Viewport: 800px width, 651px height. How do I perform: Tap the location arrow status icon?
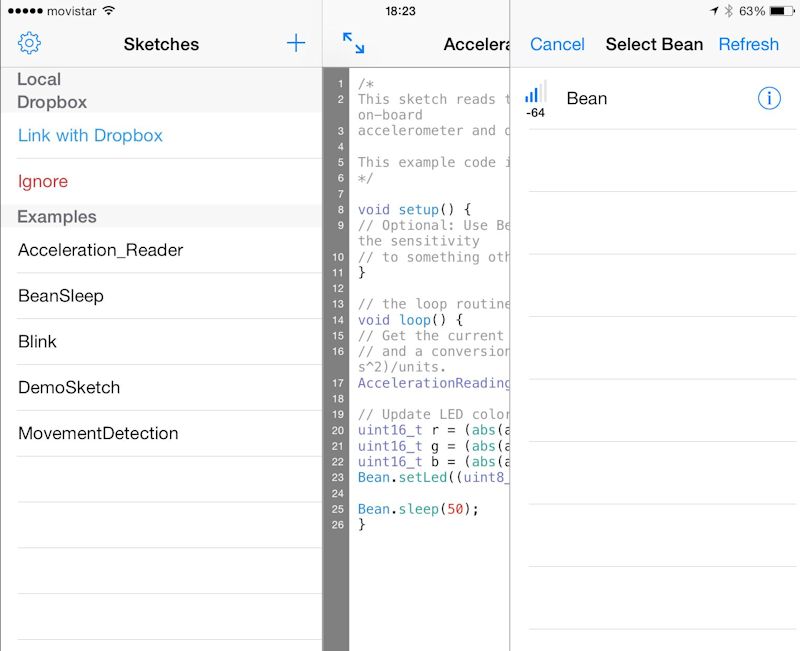click(714, 11)
